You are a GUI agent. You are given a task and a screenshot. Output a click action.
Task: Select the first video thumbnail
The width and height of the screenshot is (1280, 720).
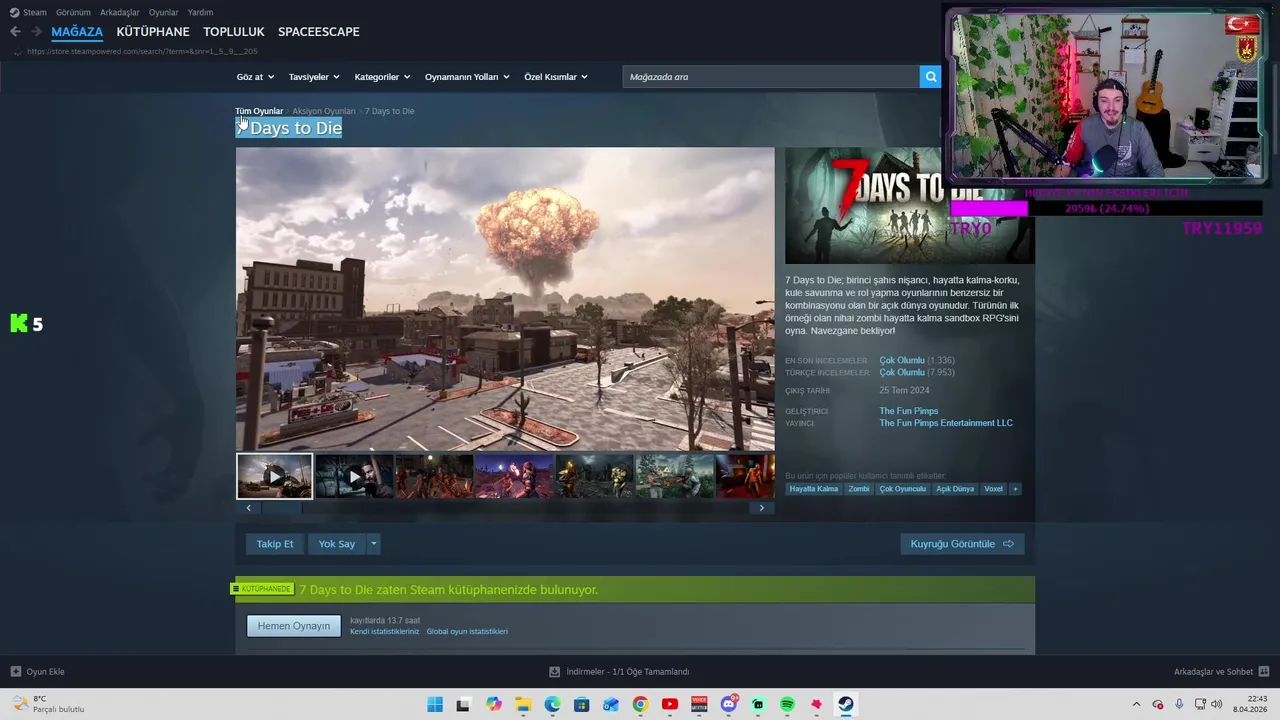point(274,477)
